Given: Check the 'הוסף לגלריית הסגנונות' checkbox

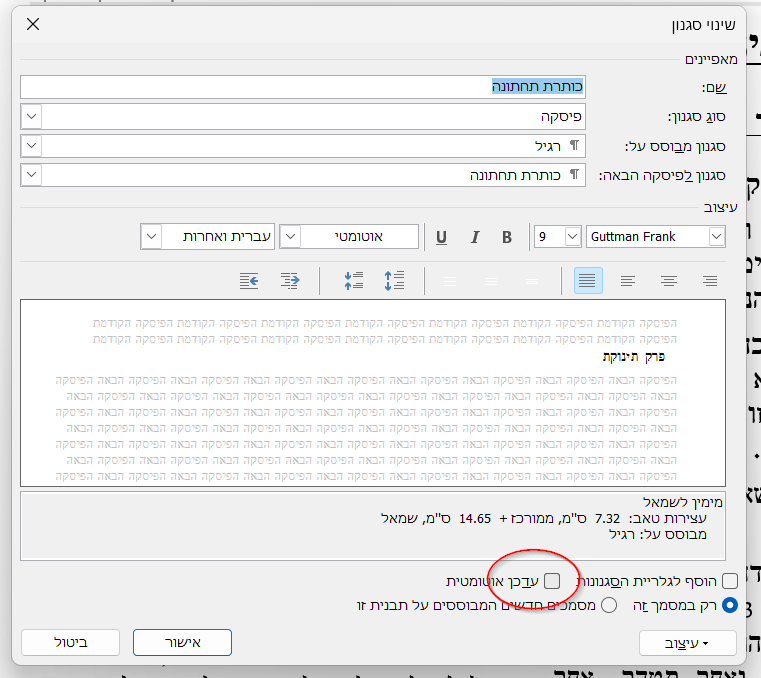Looking at the screenshot, I should click(730, 581).
